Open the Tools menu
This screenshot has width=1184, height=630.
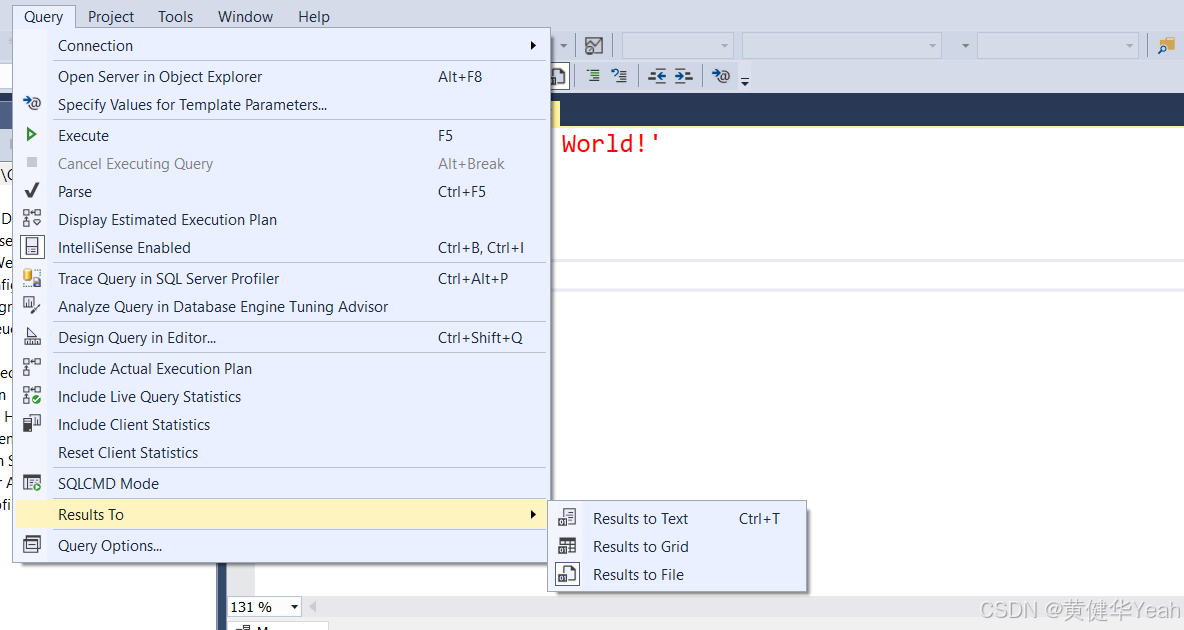coord(175,16)
